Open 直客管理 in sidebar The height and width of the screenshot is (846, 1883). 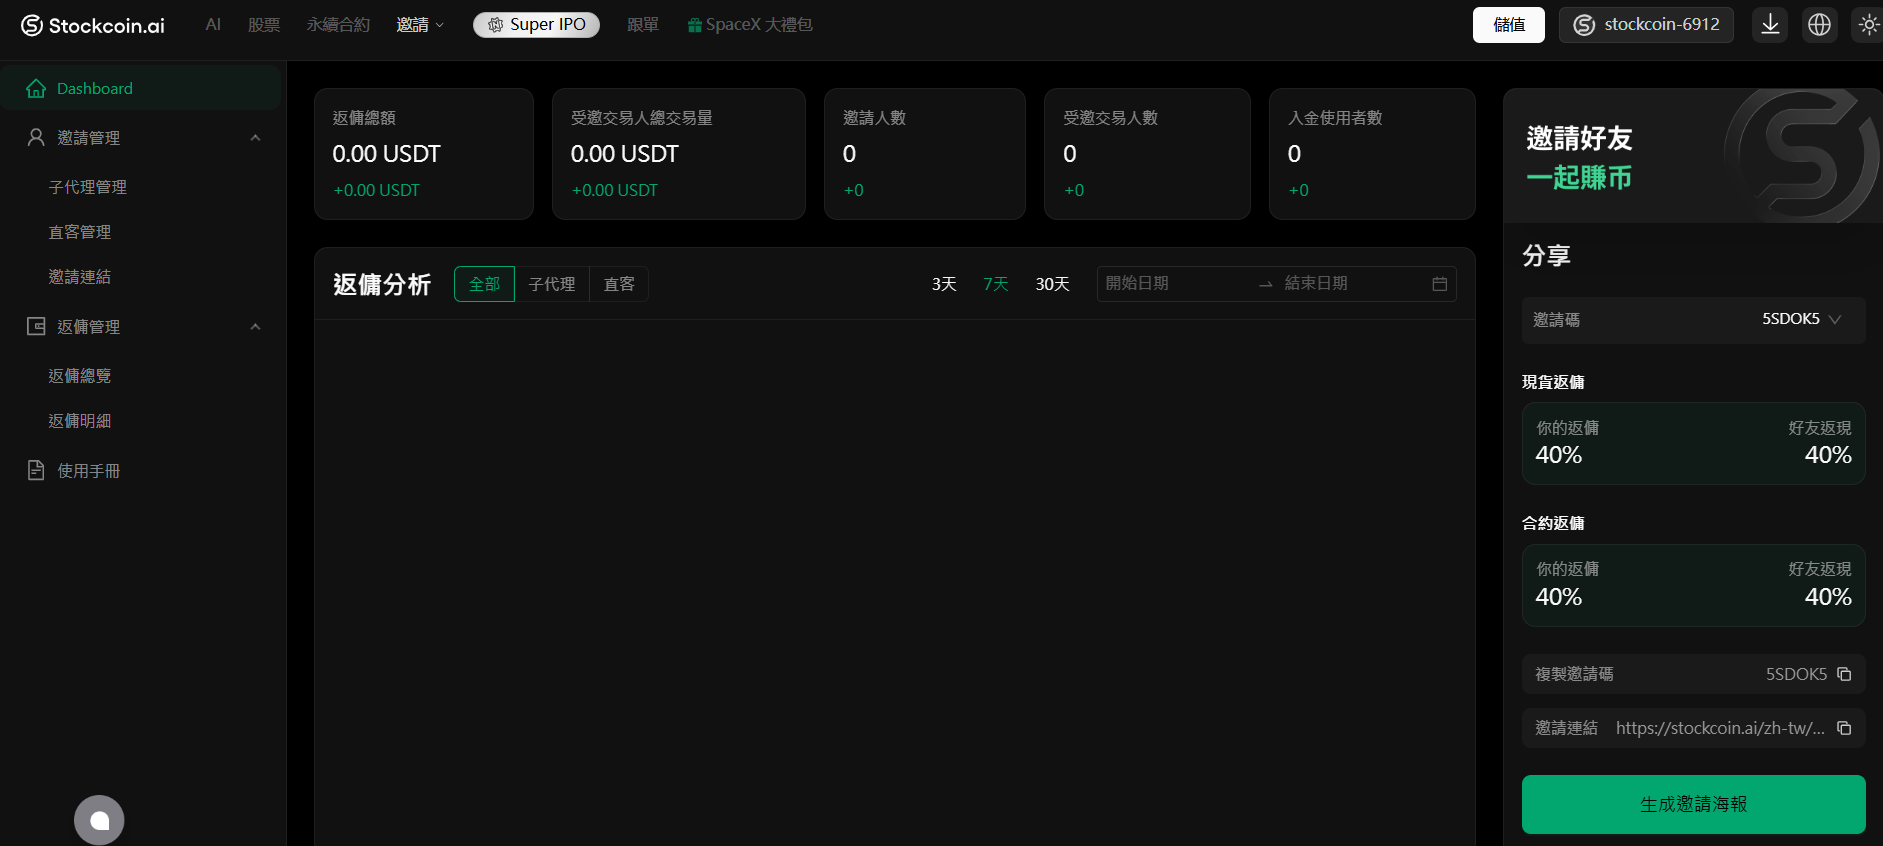(x=80, y=232)
